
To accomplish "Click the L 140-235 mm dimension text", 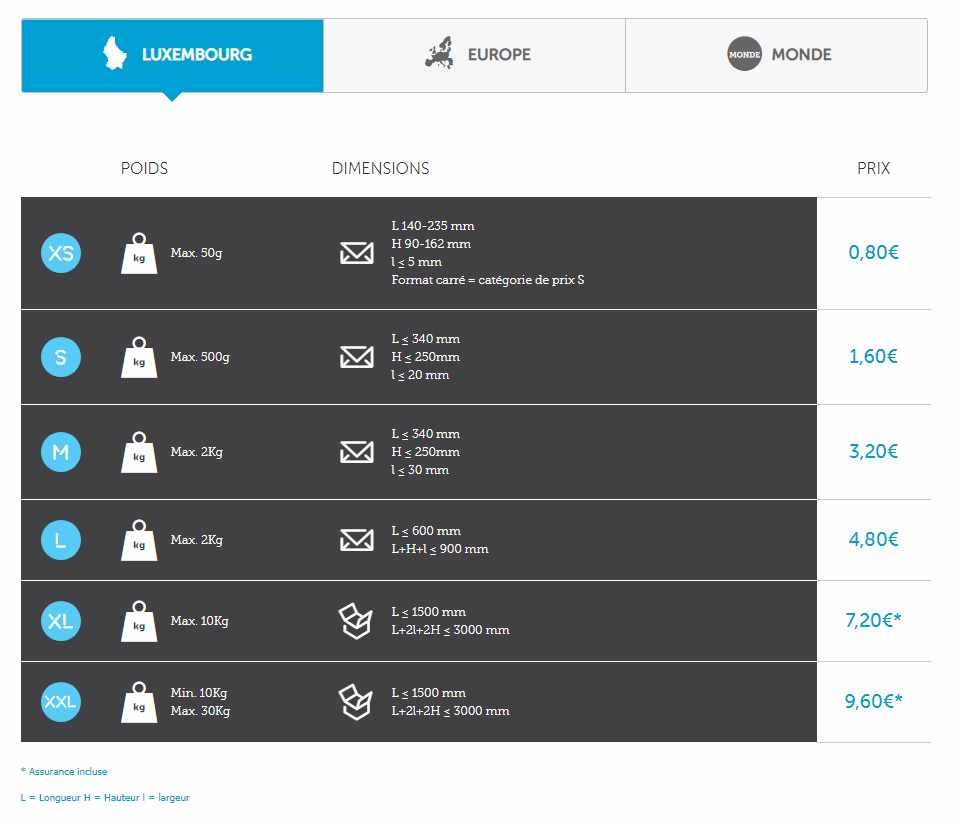I will (433, 226).
